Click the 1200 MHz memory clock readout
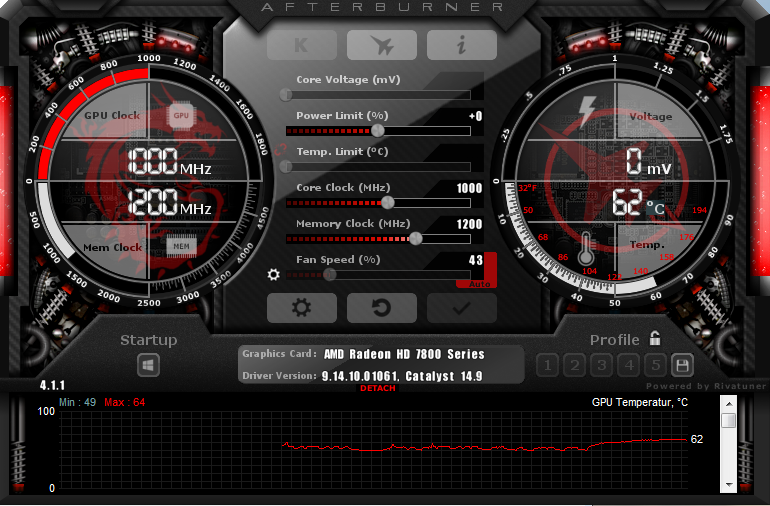This screenshot has height=506, width=770. 169,202
